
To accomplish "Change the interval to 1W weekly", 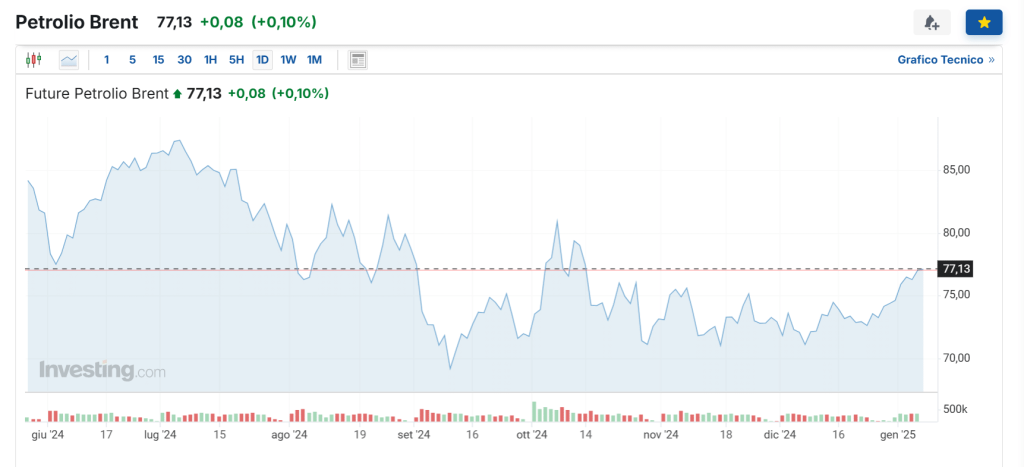I will pyautogui.click(x=288, y=60).
